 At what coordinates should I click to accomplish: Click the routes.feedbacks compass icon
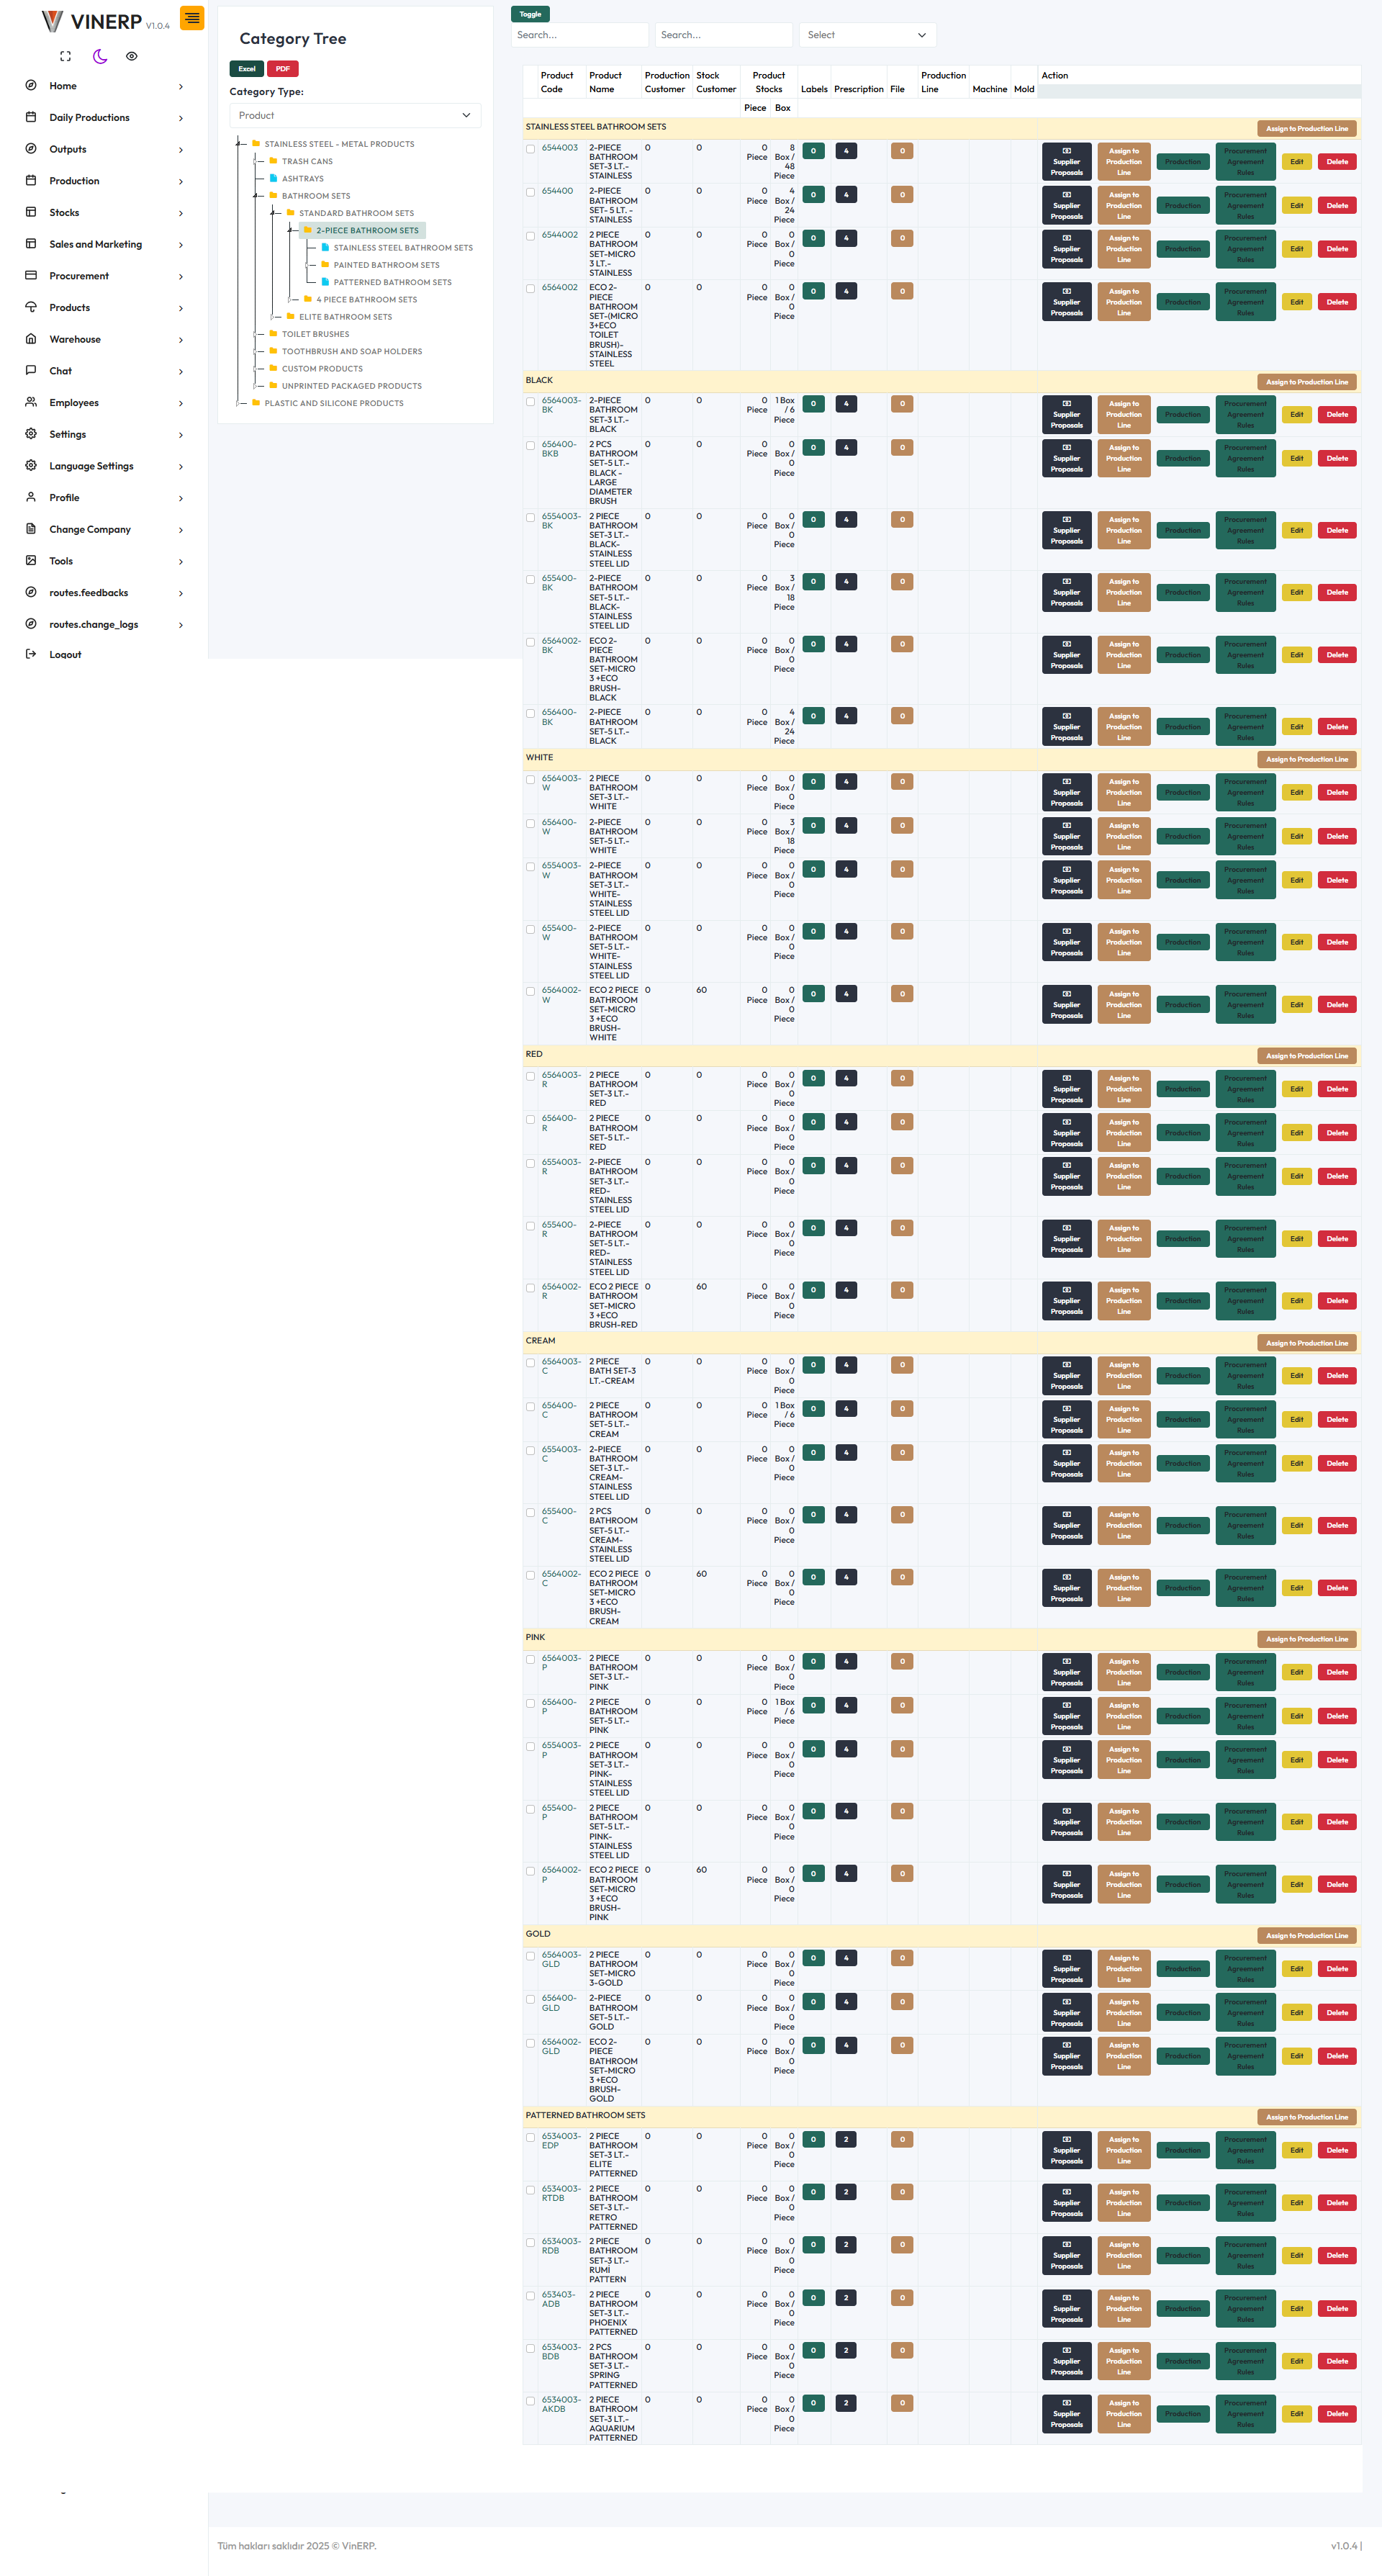31,592
